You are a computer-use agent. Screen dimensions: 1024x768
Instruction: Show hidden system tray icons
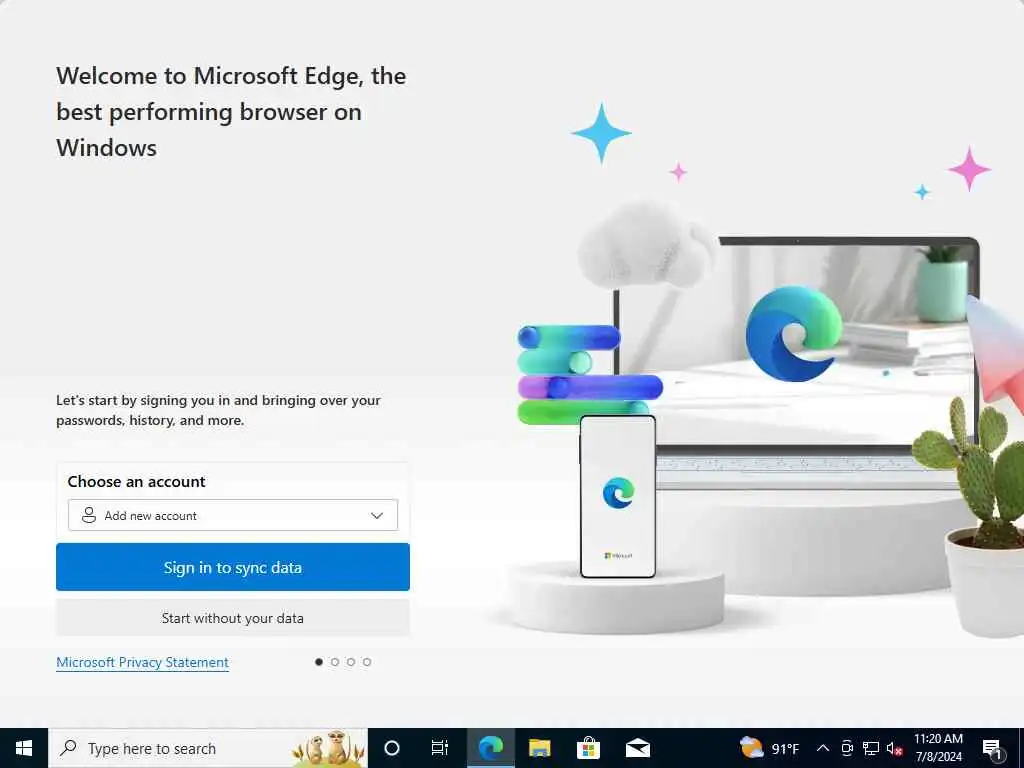823,748
